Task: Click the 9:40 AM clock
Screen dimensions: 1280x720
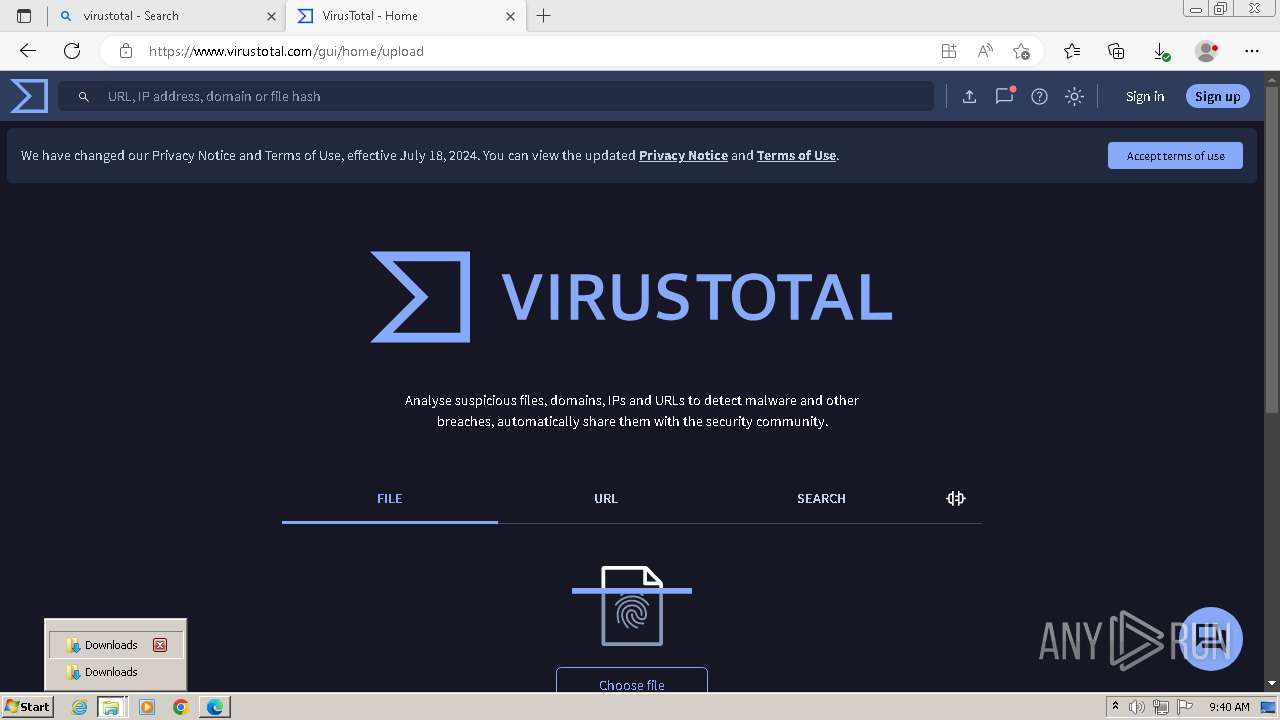Action: click(1229, 707)
